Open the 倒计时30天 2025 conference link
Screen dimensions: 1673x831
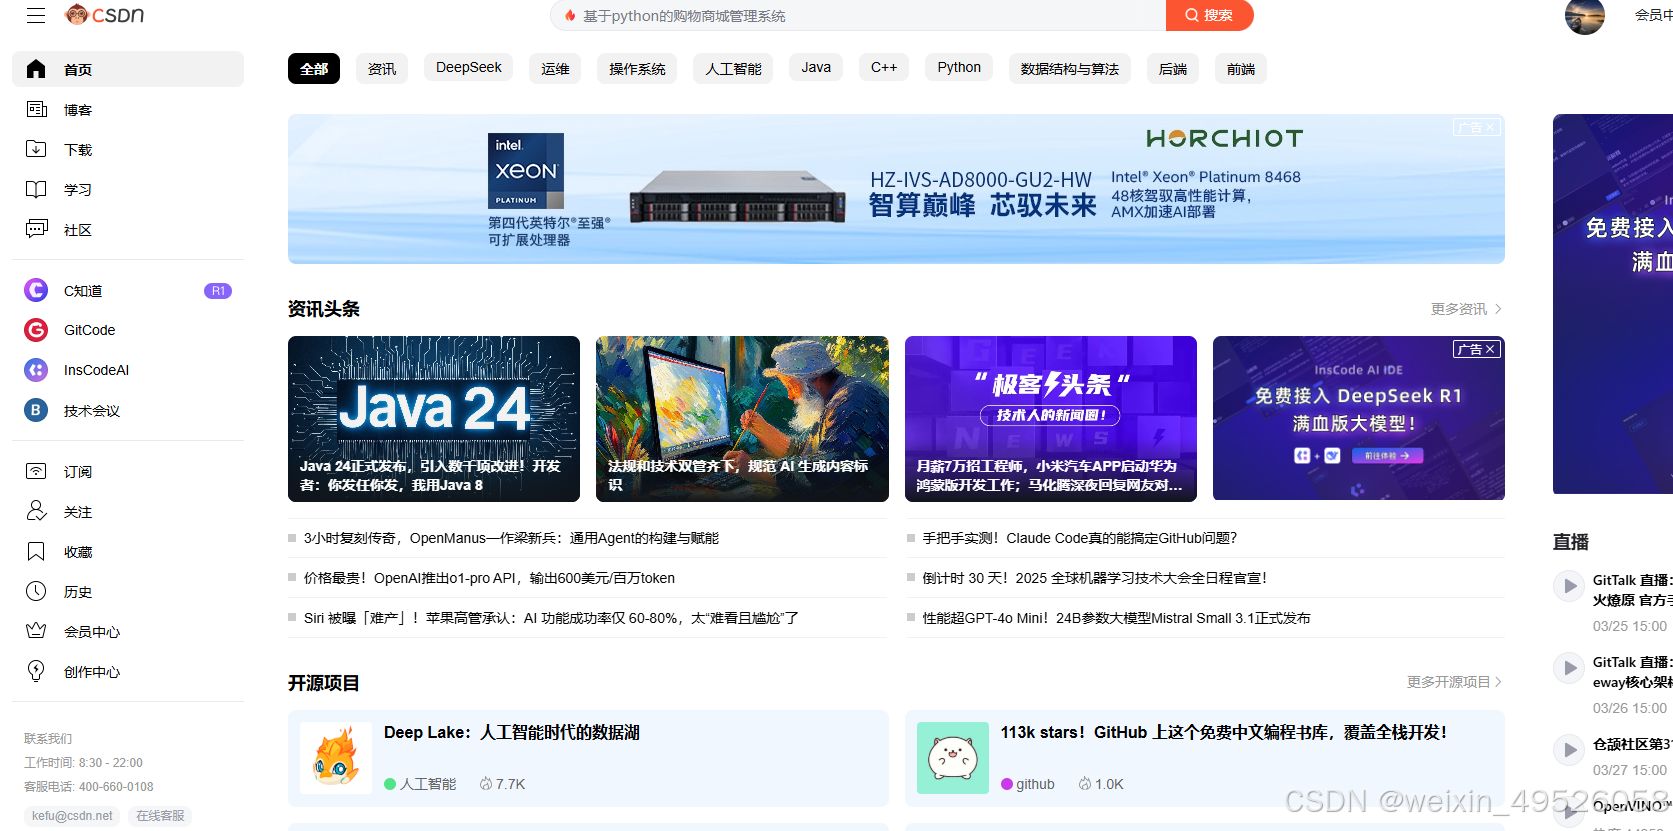click(1094, 578)
